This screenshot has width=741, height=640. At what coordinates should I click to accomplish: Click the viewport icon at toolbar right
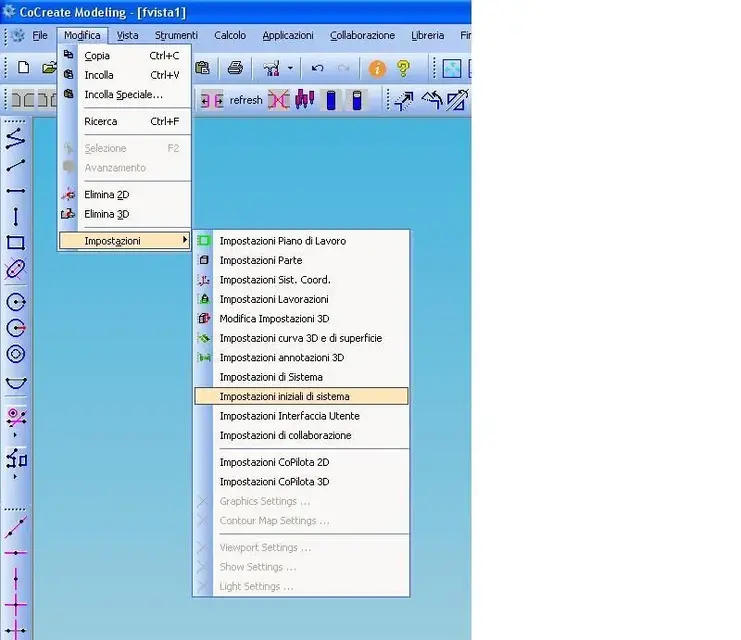tap(451, 69)
